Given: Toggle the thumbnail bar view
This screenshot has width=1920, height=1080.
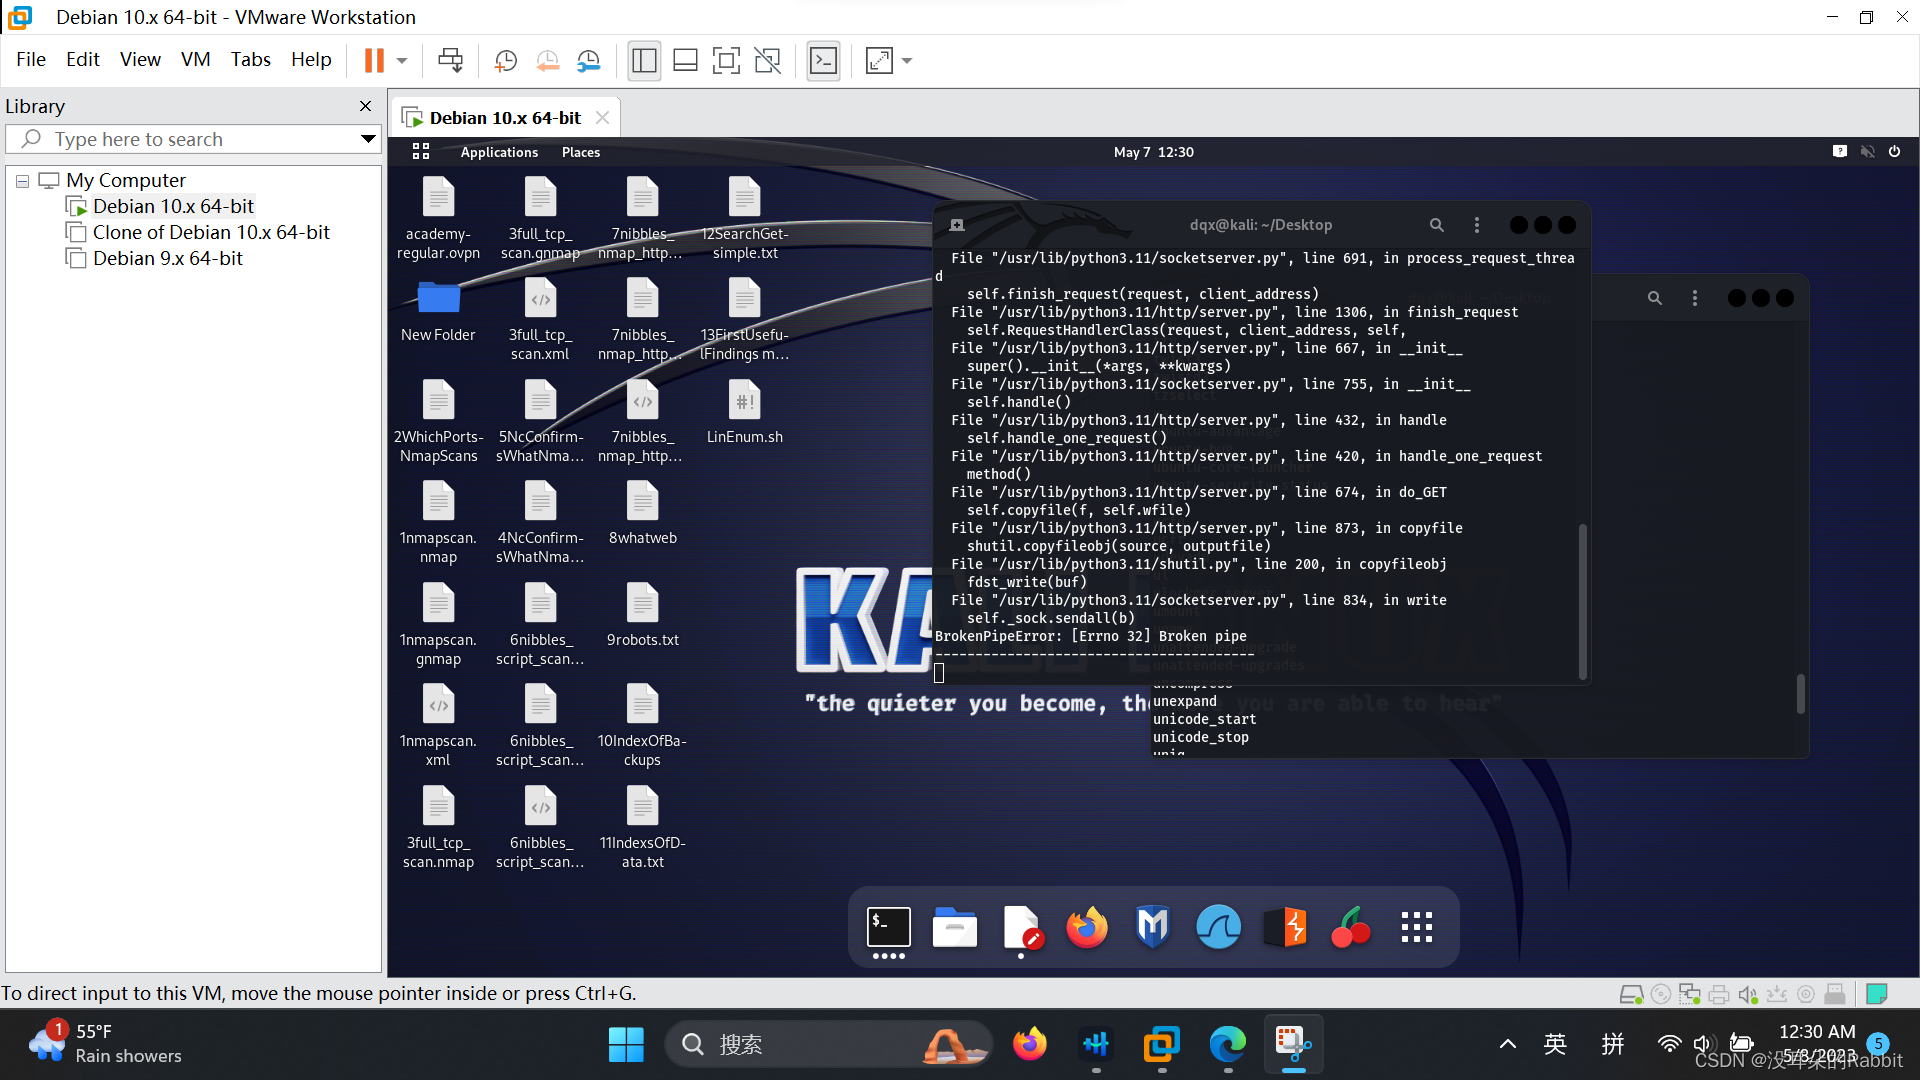Looking at the screenshot, I should click(685, 61).
